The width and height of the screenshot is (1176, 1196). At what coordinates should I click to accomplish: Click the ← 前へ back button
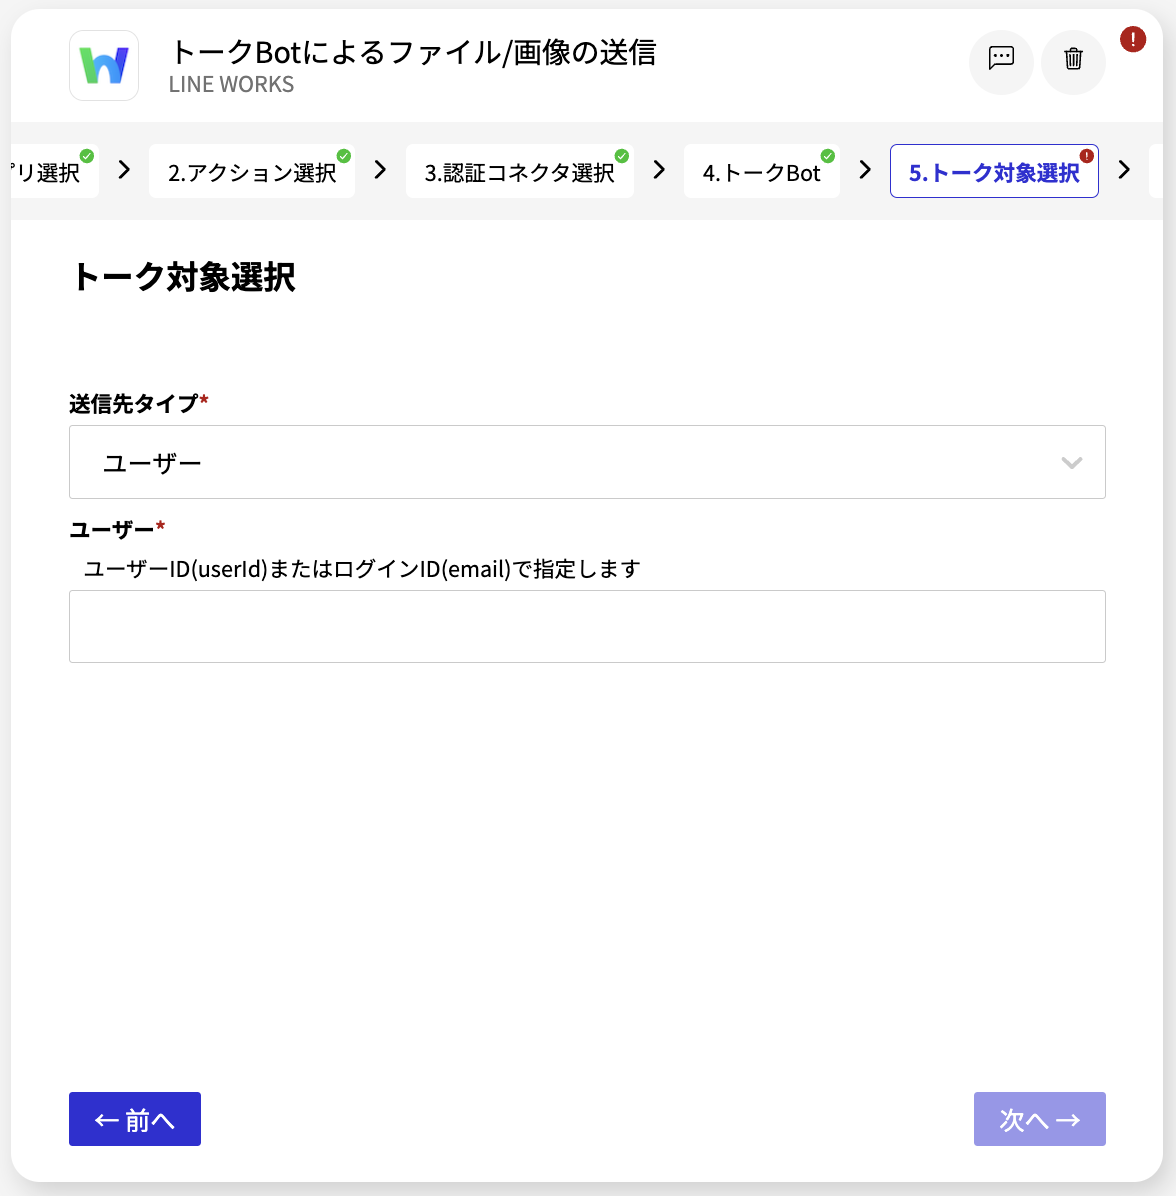[135, 1119]
